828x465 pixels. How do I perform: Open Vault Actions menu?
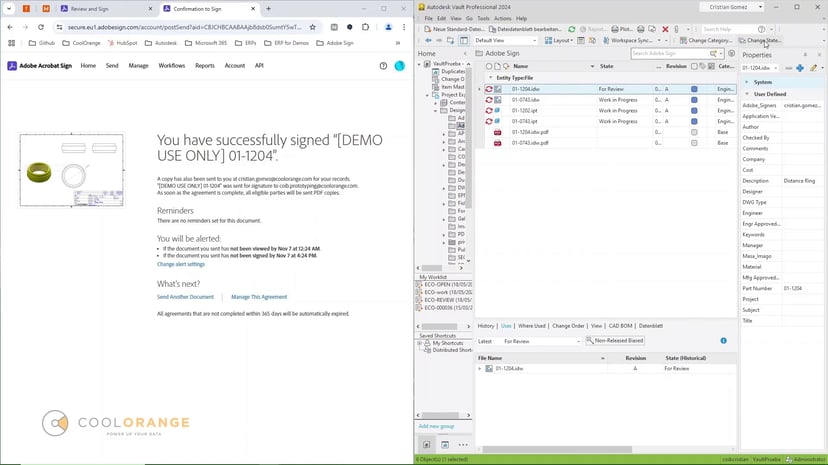[x=503, y=18]
